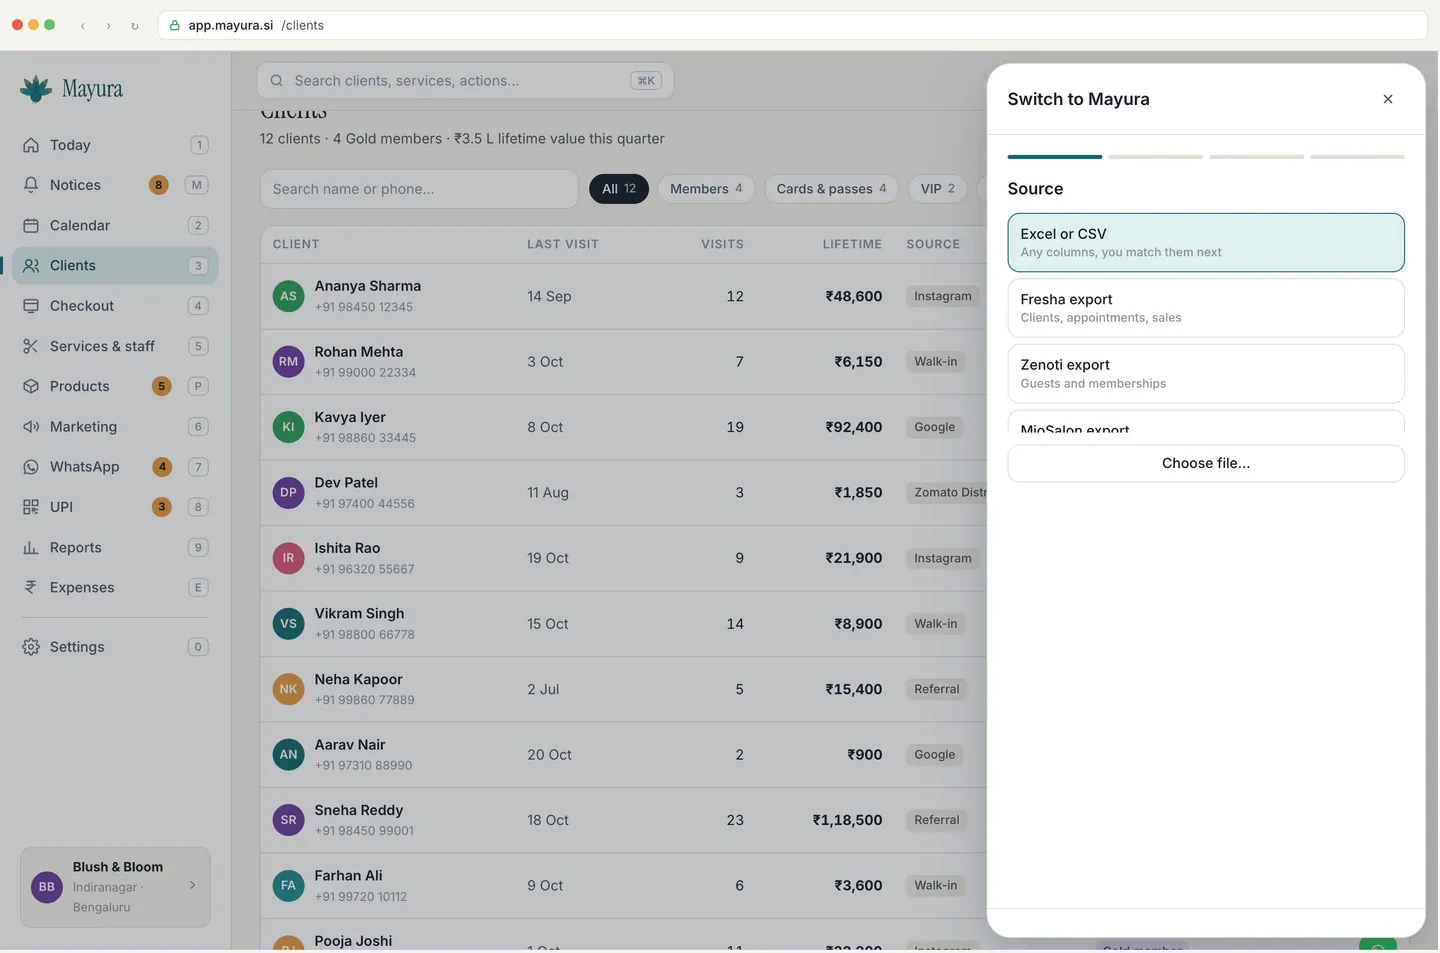The height and width of the screenshot is (953, 1440).
Task: Select Excel or CSV as source
Action: [x=1206, y=242]
